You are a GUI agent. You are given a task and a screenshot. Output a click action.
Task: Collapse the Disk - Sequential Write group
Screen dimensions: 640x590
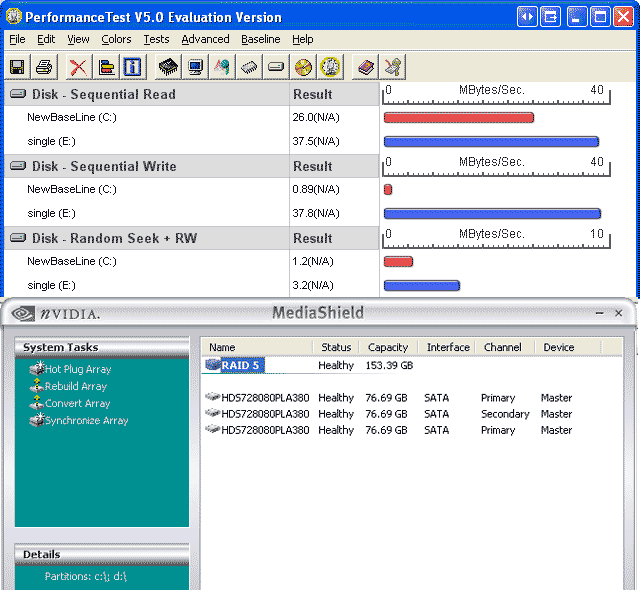pos(18,166)
